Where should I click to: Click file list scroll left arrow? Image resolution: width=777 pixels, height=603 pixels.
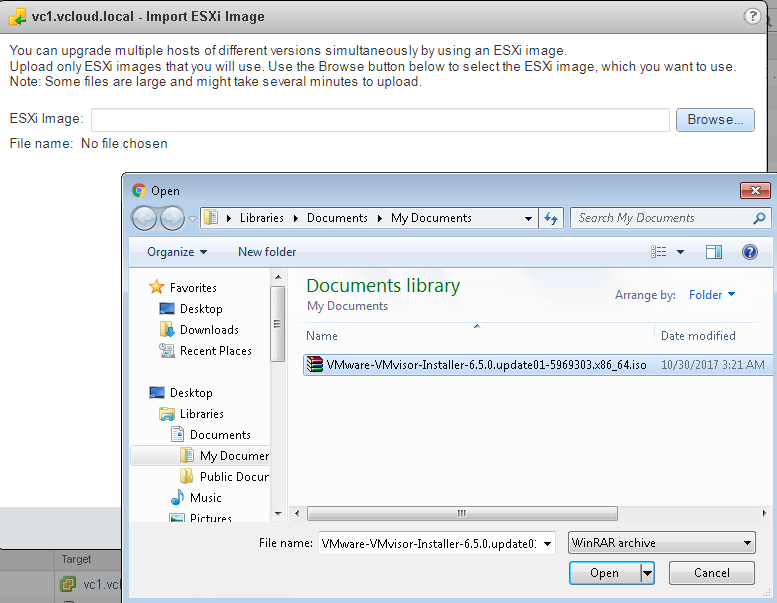[297, 513]
